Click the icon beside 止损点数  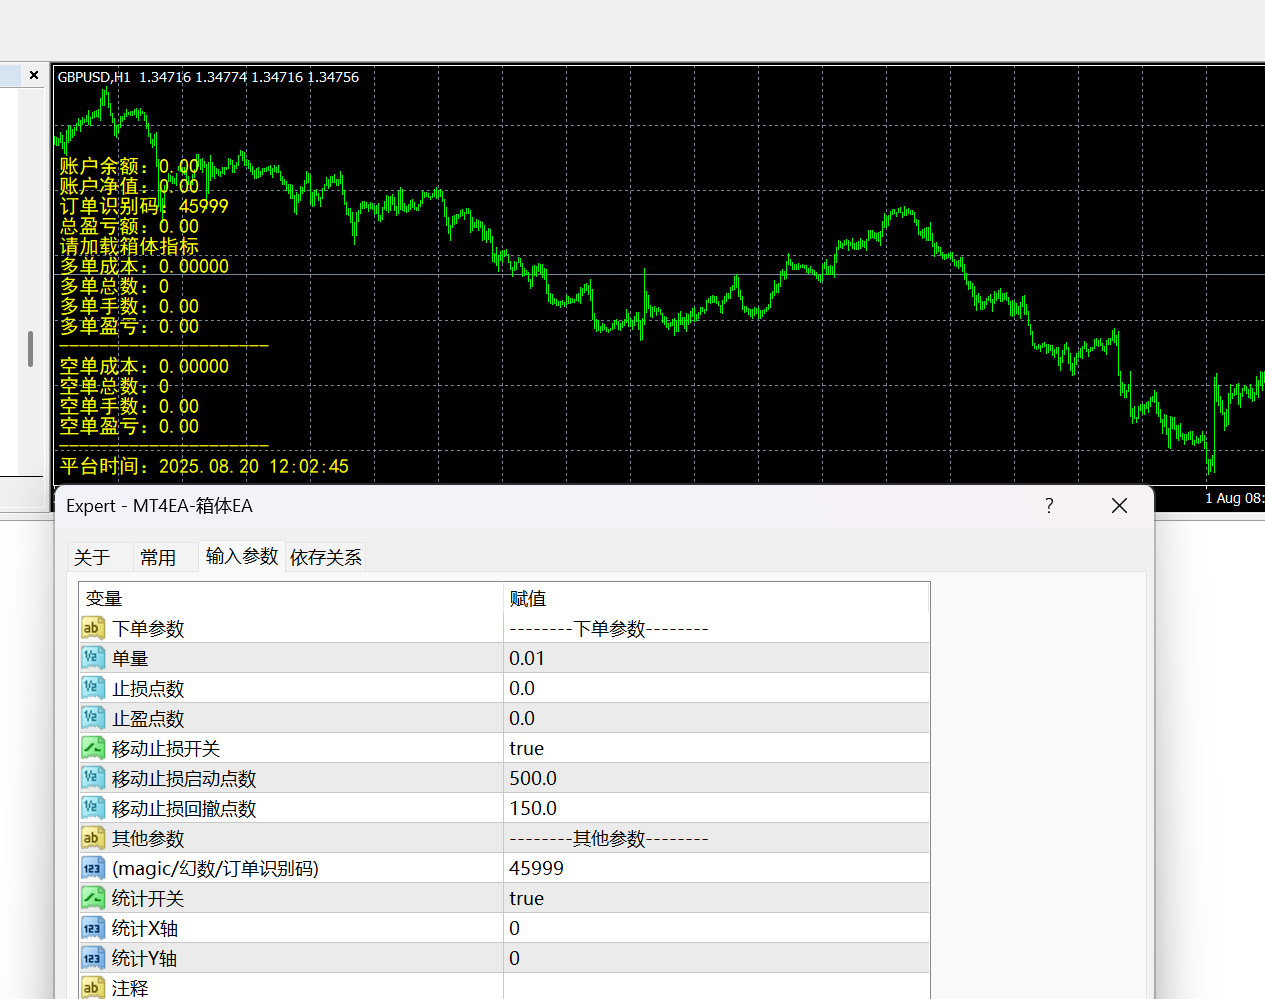(x=92, y=688)
